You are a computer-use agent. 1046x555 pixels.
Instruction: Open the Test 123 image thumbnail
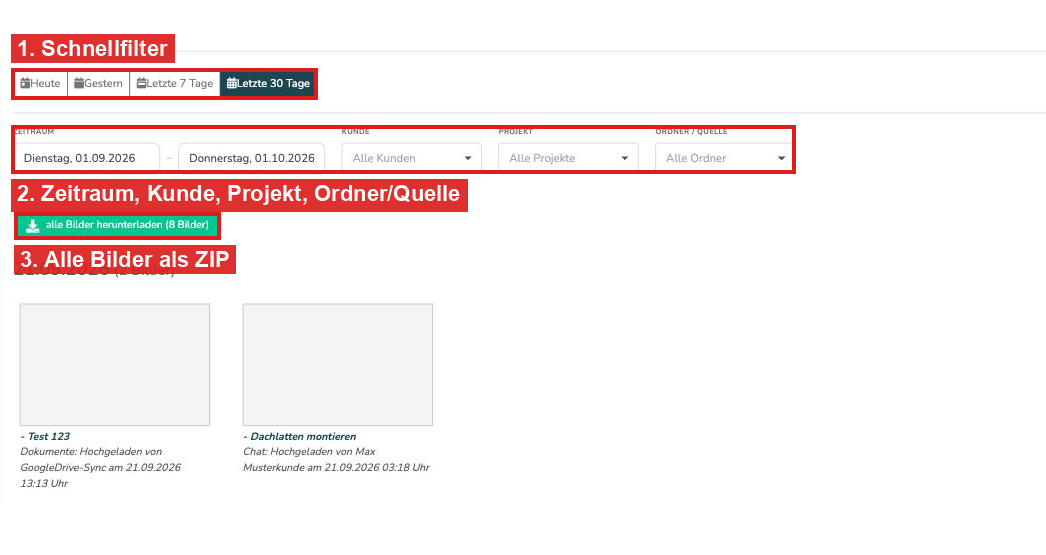point(115,365)
